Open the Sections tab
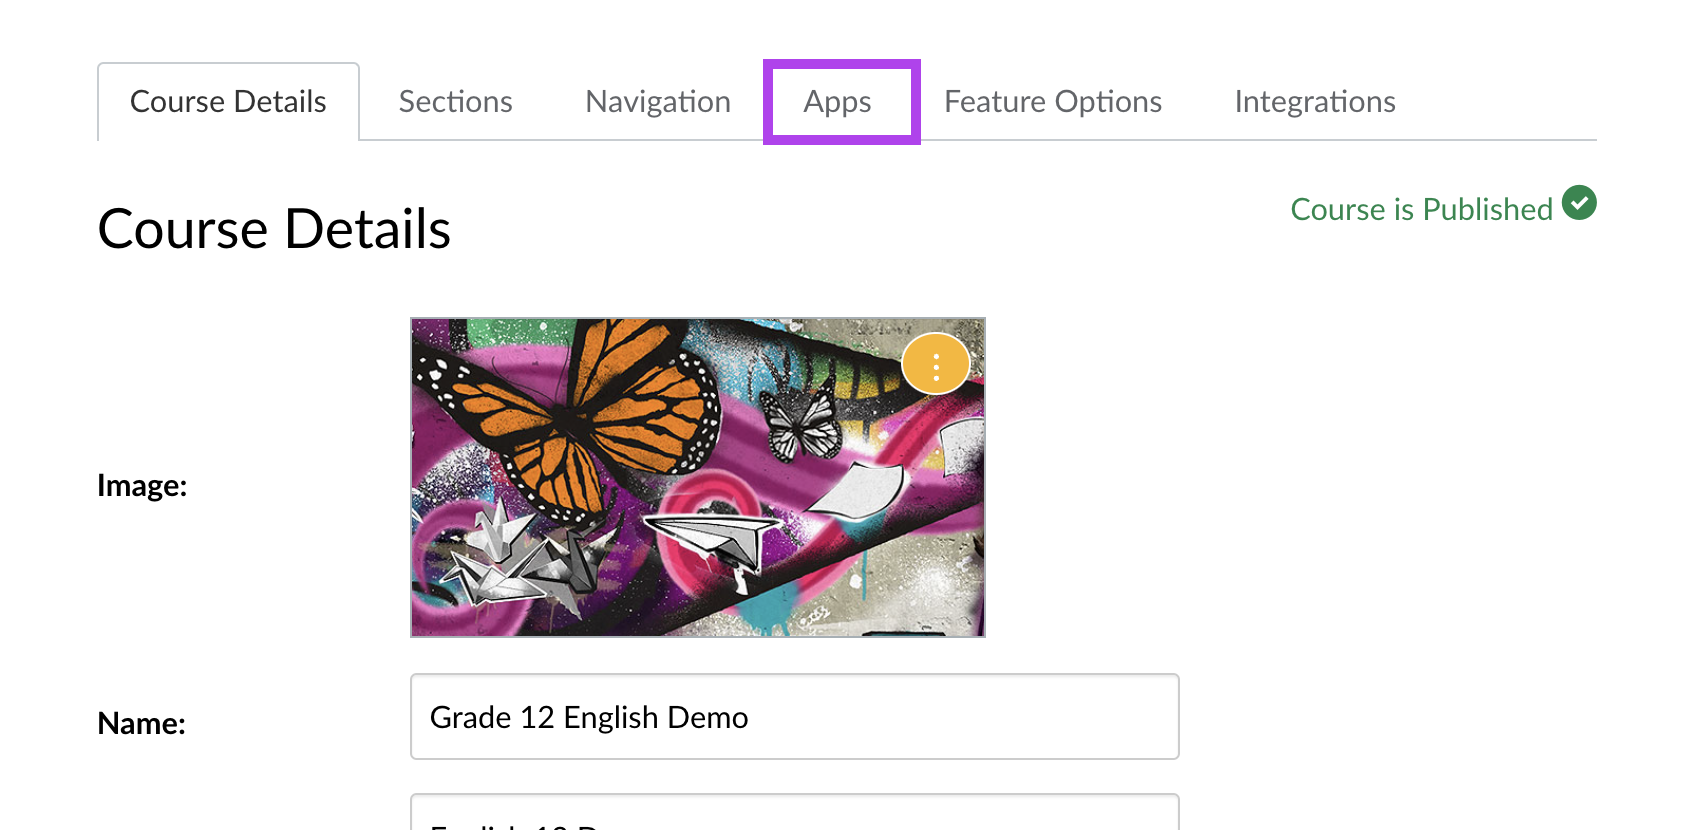 pyautogui.click(x=455, y=102)
